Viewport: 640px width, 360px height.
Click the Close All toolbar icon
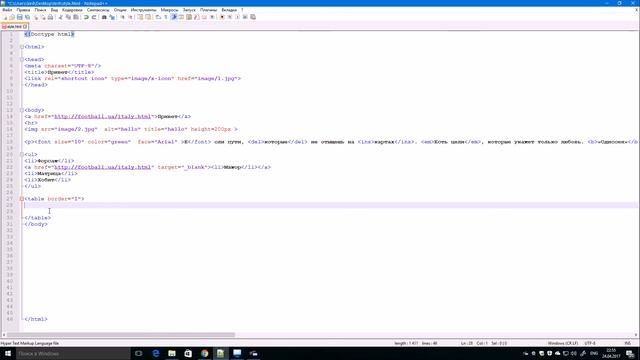point(43,17)
